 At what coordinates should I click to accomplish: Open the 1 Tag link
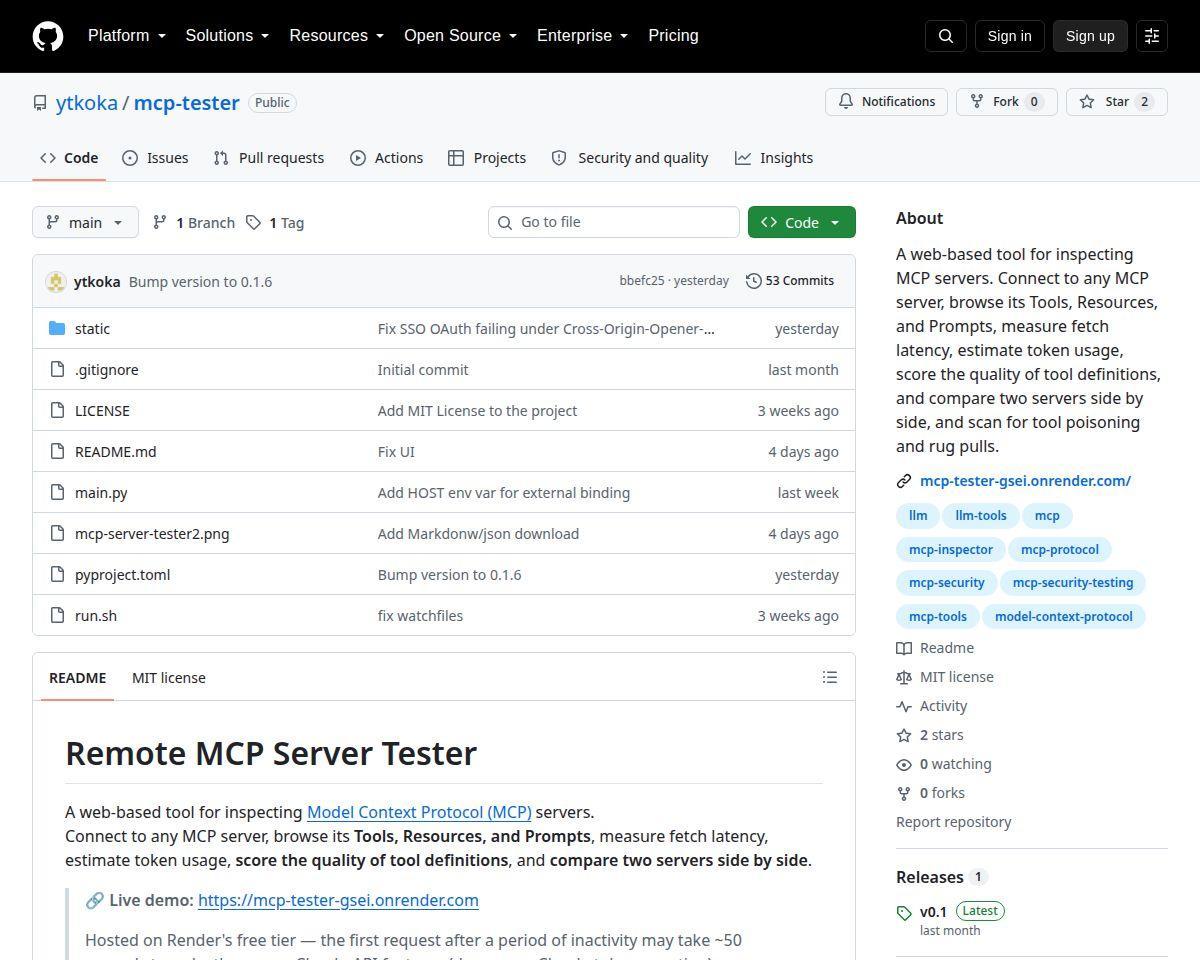coord(275,223)
